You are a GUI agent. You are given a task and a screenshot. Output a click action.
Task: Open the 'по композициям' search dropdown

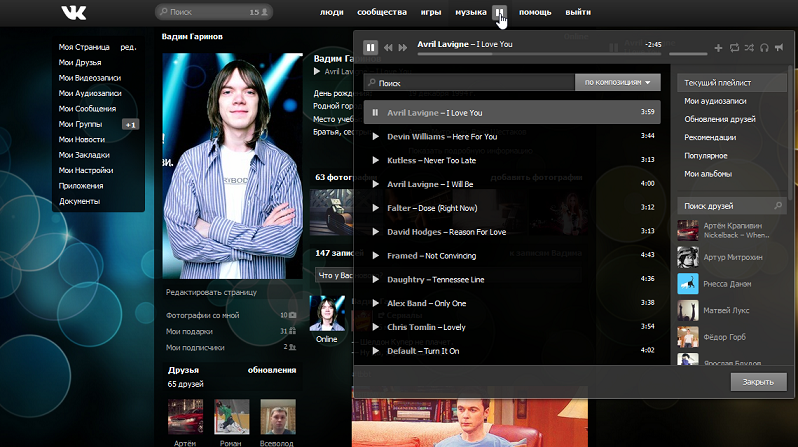coord(617,82)
